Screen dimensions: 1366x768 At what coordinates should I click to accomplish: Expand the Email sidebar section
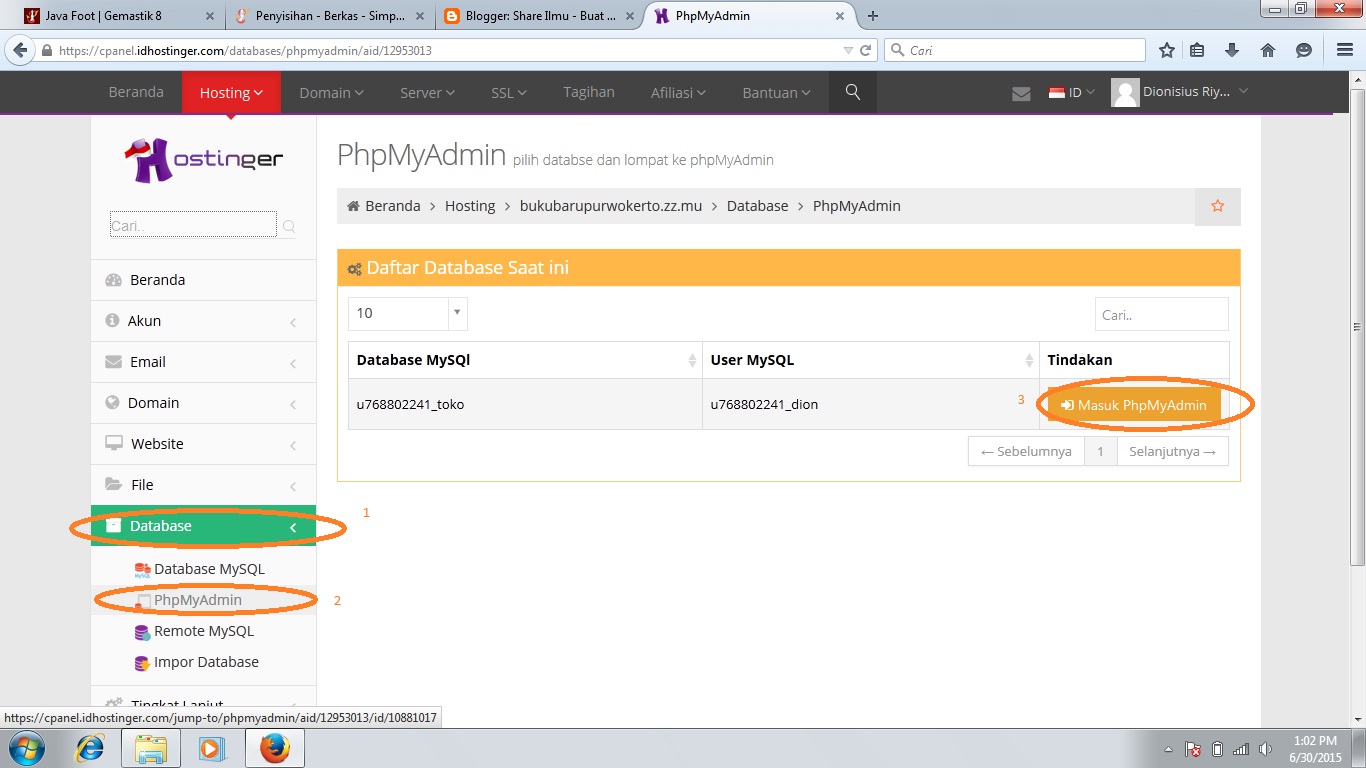(x=203, y=362)
